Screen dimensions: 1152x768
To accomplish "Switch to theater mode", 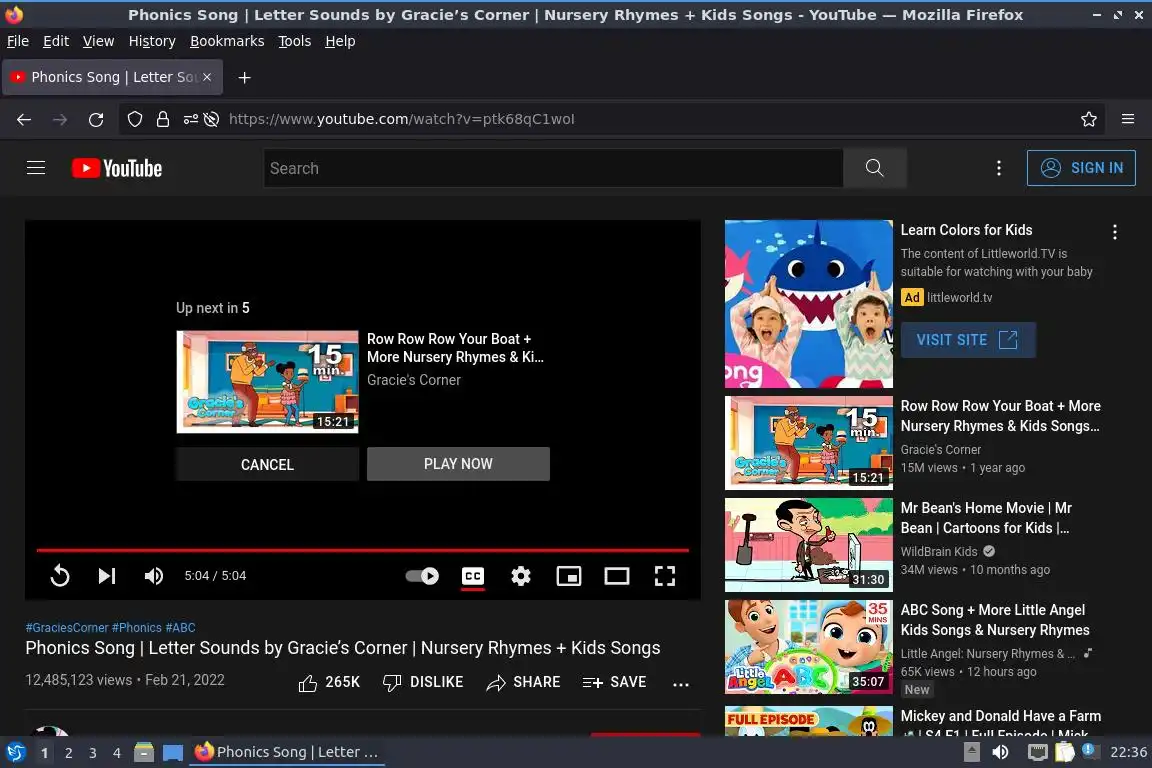I will point(616,576).
